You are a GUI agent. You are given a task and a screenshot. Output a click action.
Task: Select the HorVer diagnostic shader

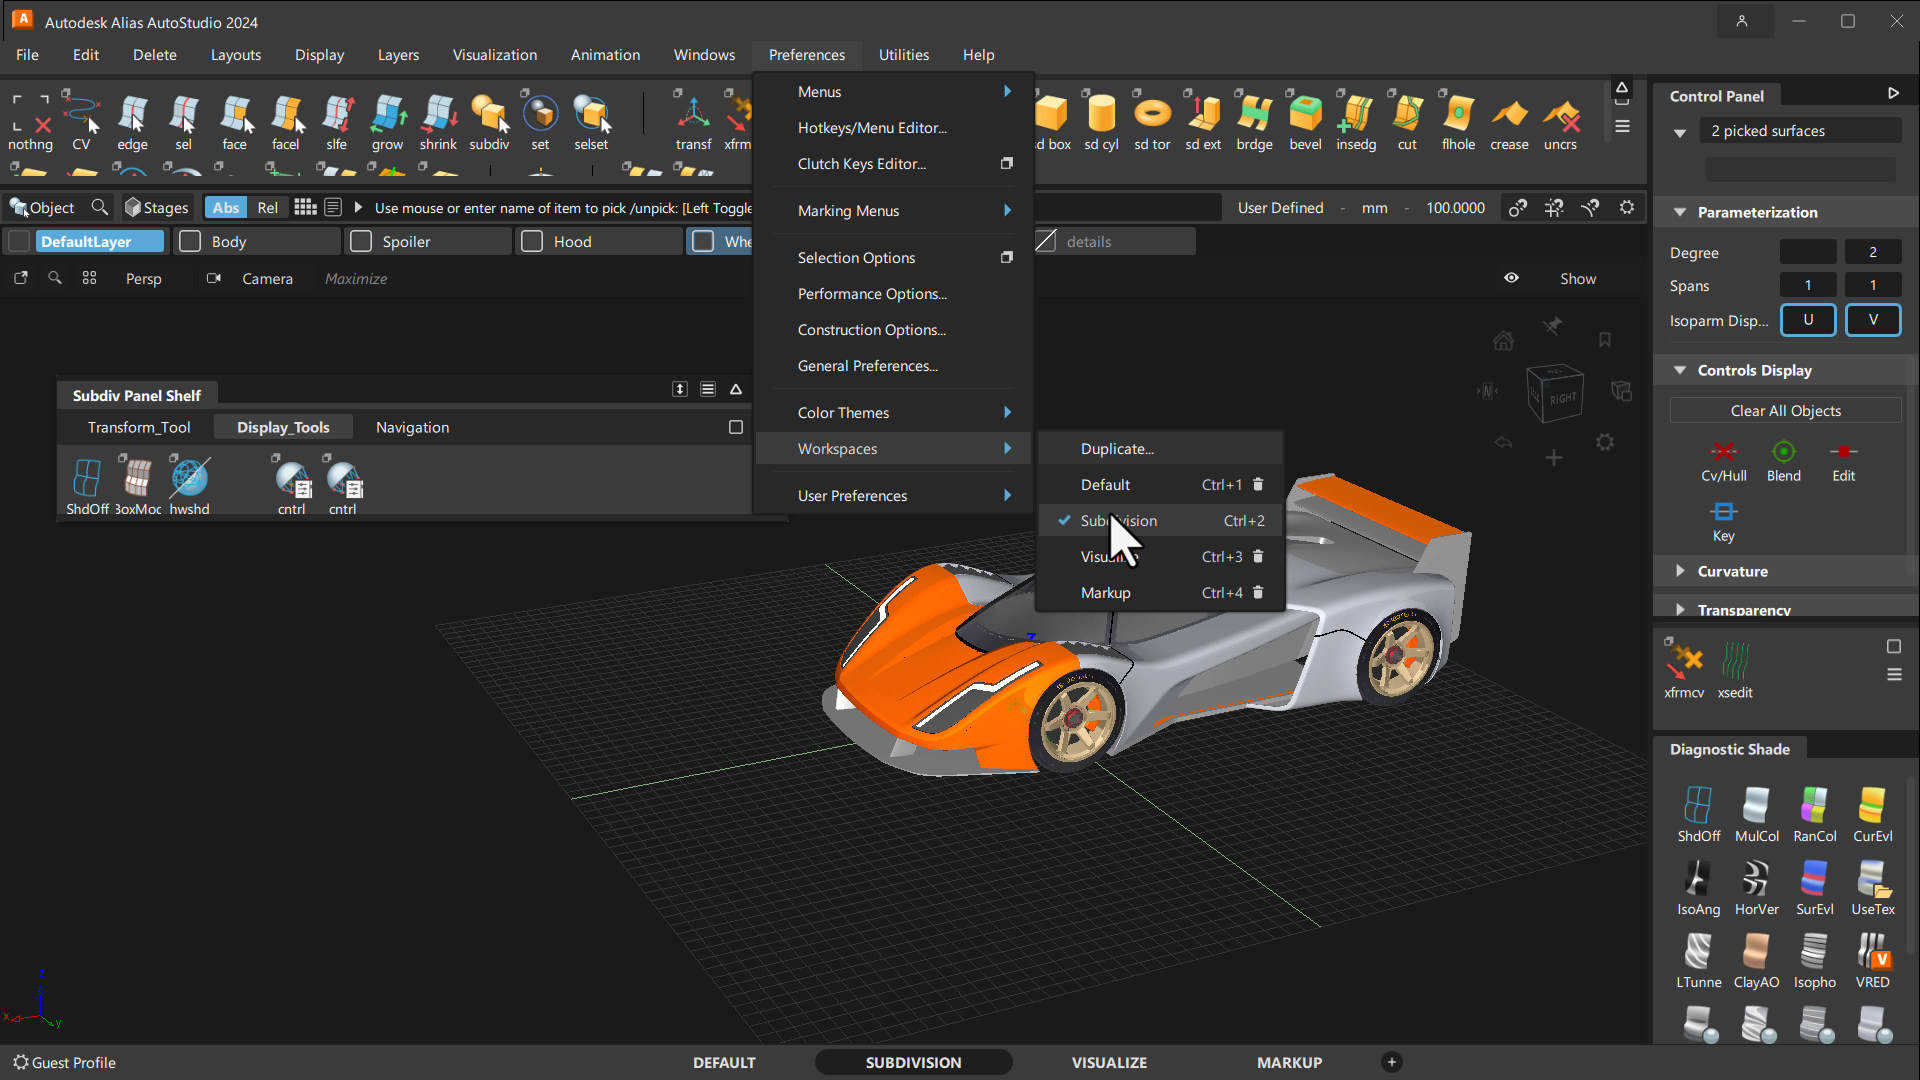(1756, 882)
